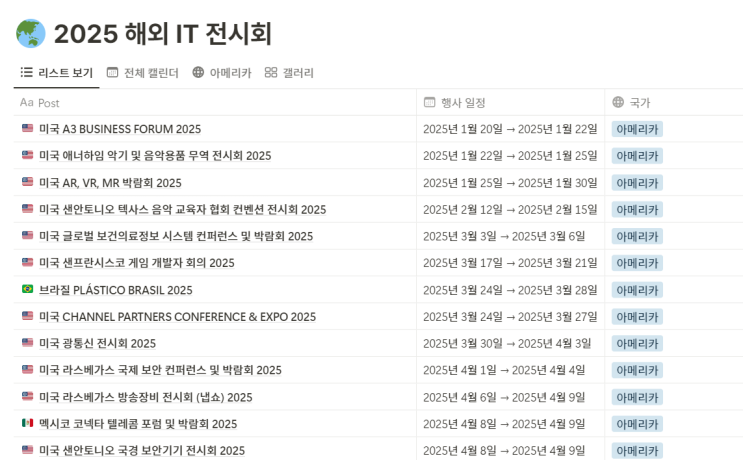Viewport: 743px width, 460px height.
Task: Click date 2025년 3월 24일 → 3월 27일
Action: click(510, 316)
